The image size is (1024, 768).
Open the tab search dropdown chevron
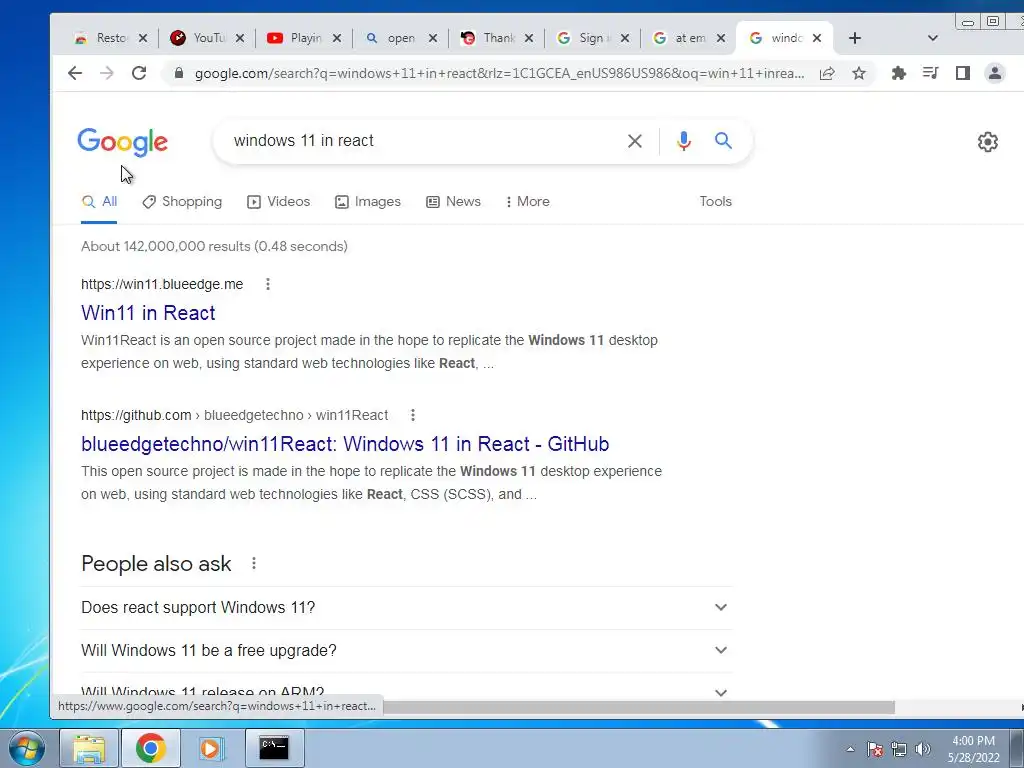tap(933, 39)
